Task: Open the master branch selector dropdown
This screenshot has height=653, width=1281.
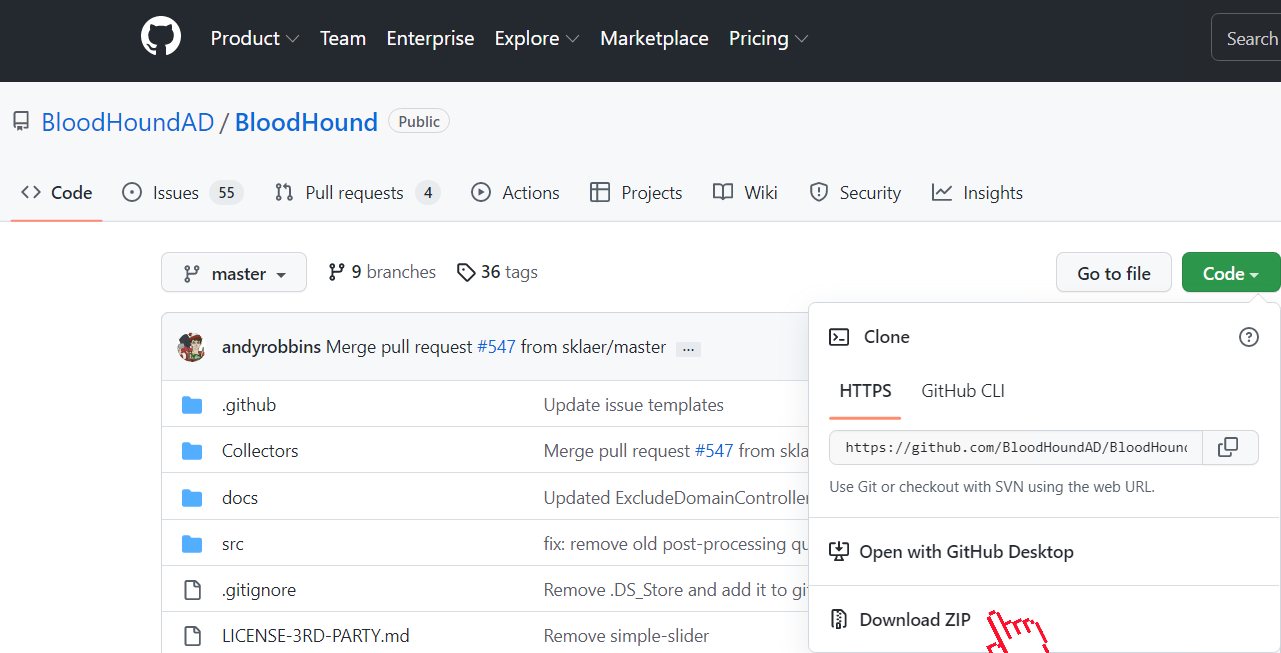Action: [x=234, y=273]
